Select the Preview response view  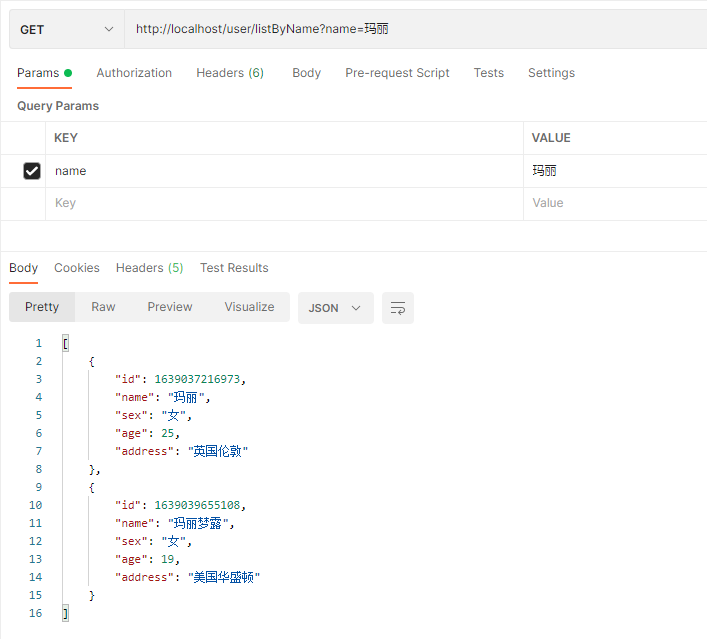pos(170,307)
